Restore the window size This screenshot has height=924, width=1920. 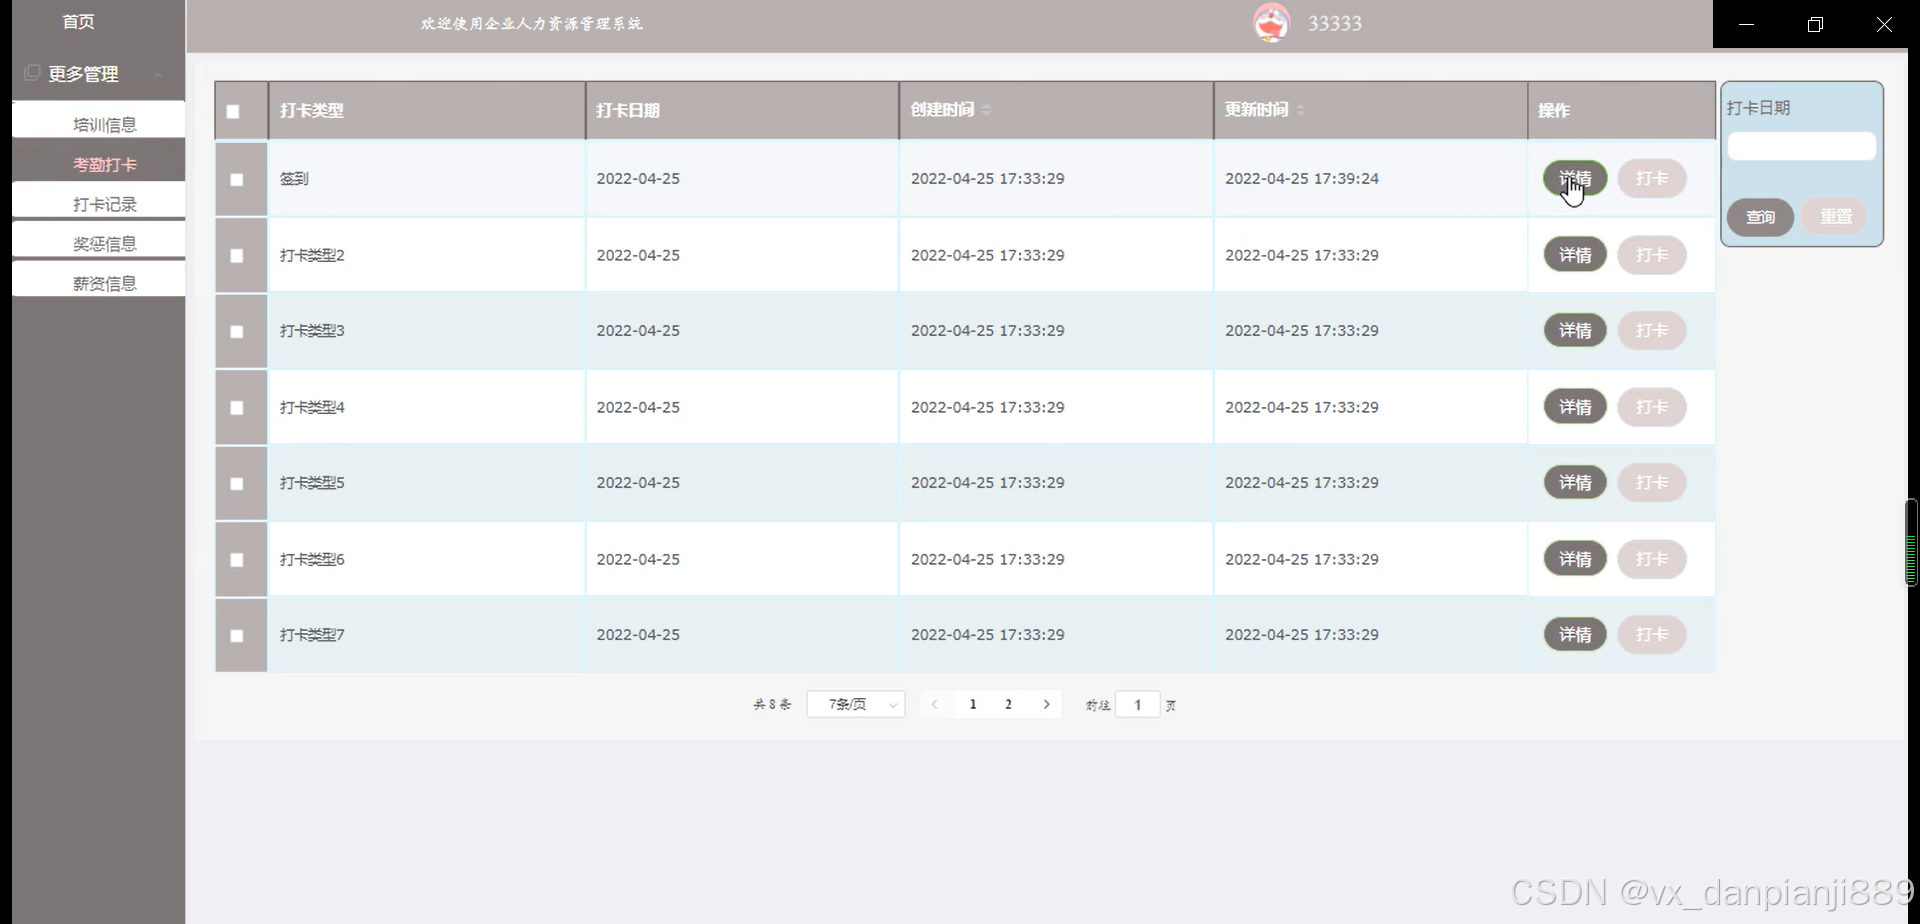[1815, 24]
